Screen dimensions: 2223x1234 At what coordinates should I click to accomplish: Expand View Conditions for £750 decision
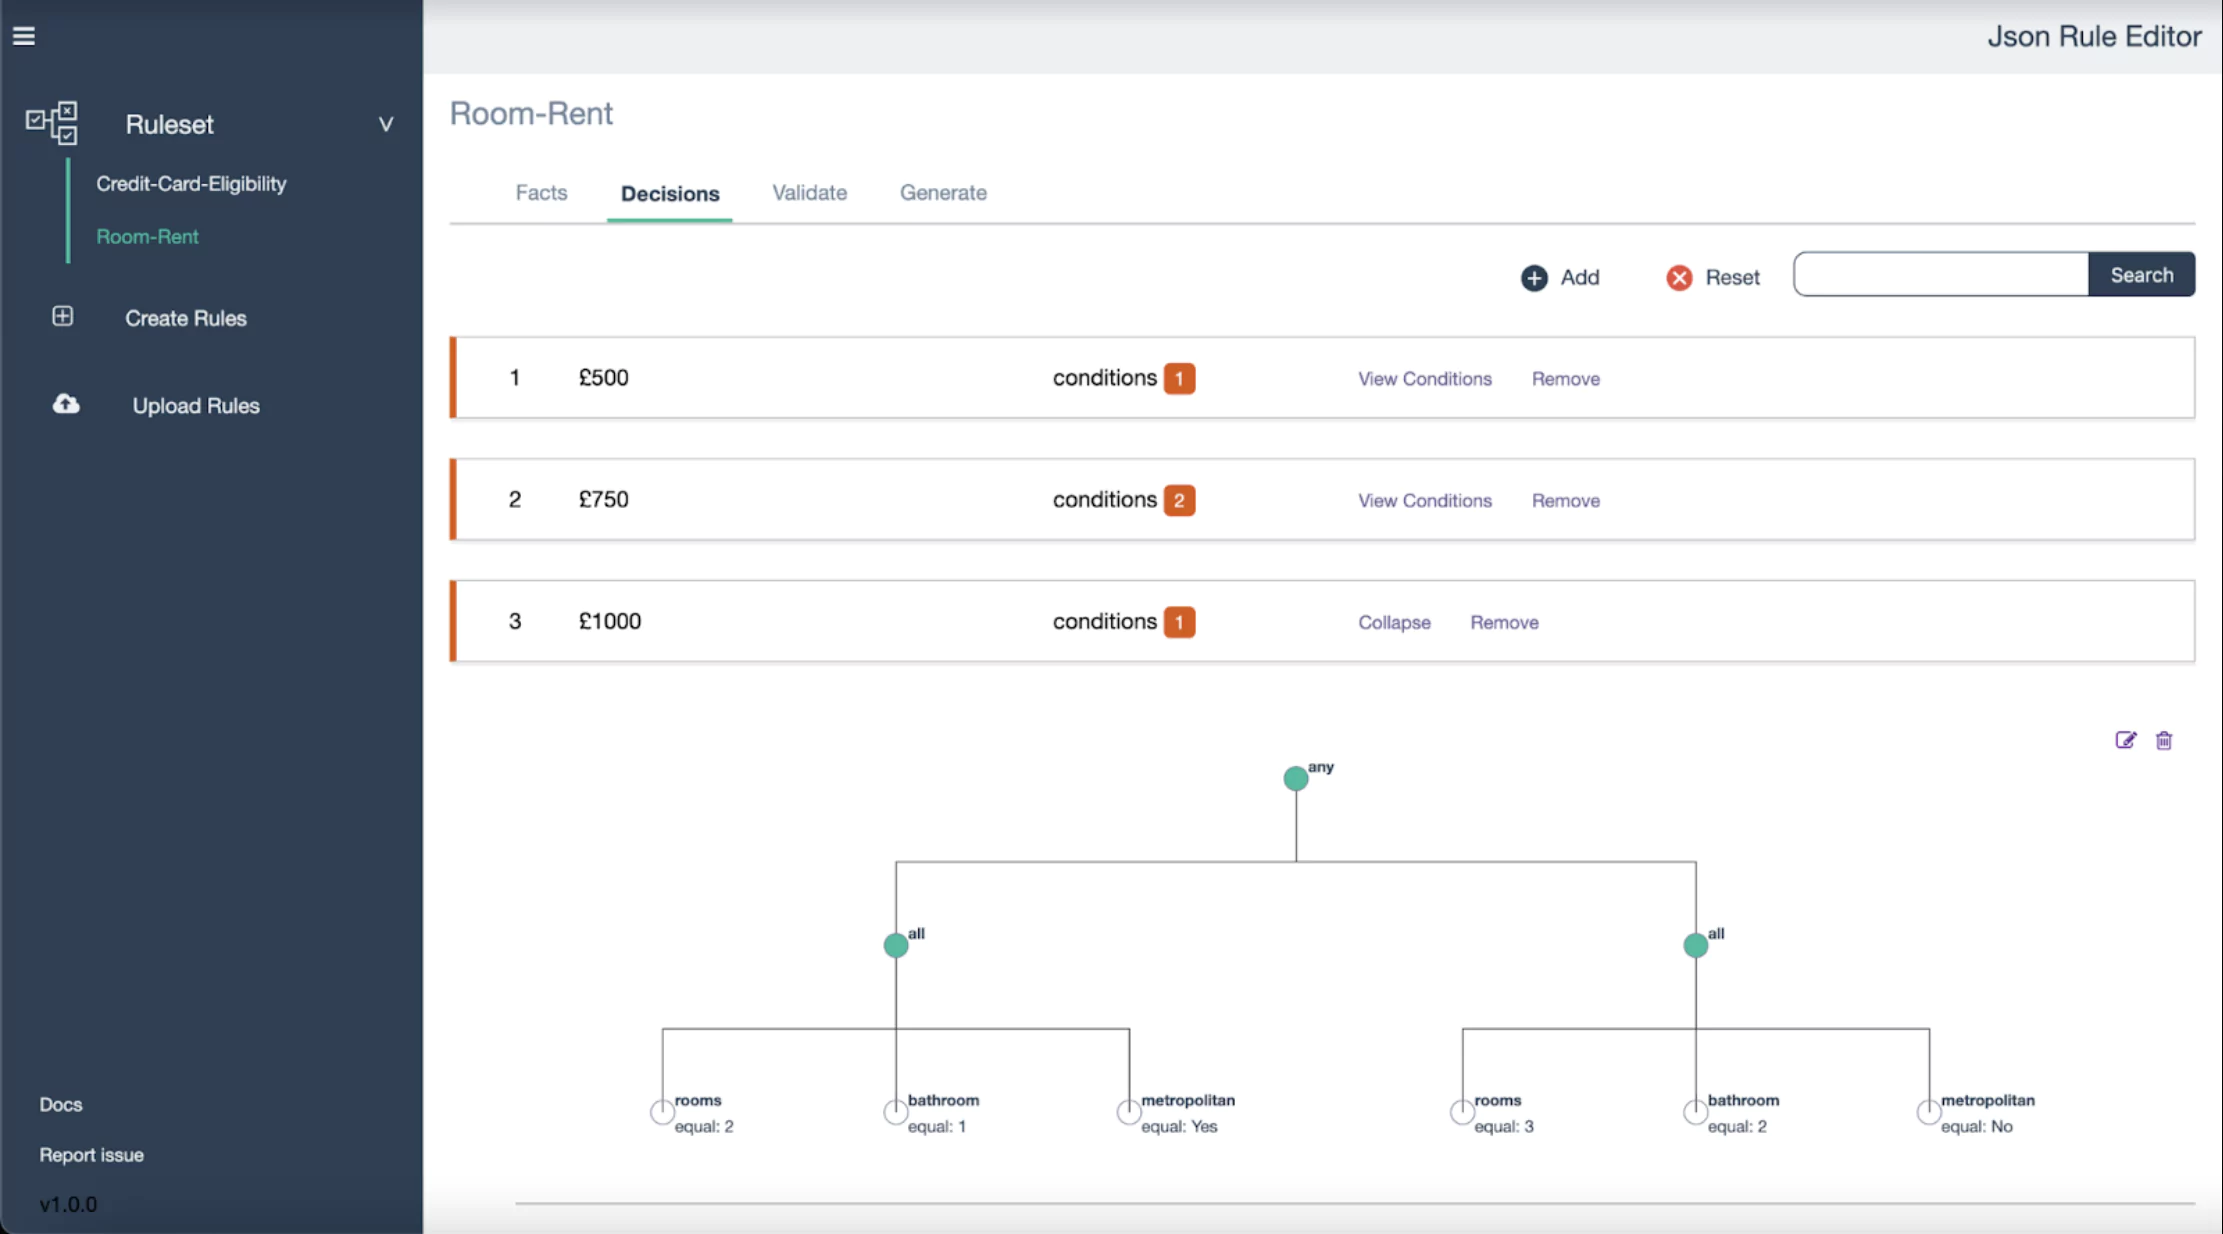[x=1424, y=501]
